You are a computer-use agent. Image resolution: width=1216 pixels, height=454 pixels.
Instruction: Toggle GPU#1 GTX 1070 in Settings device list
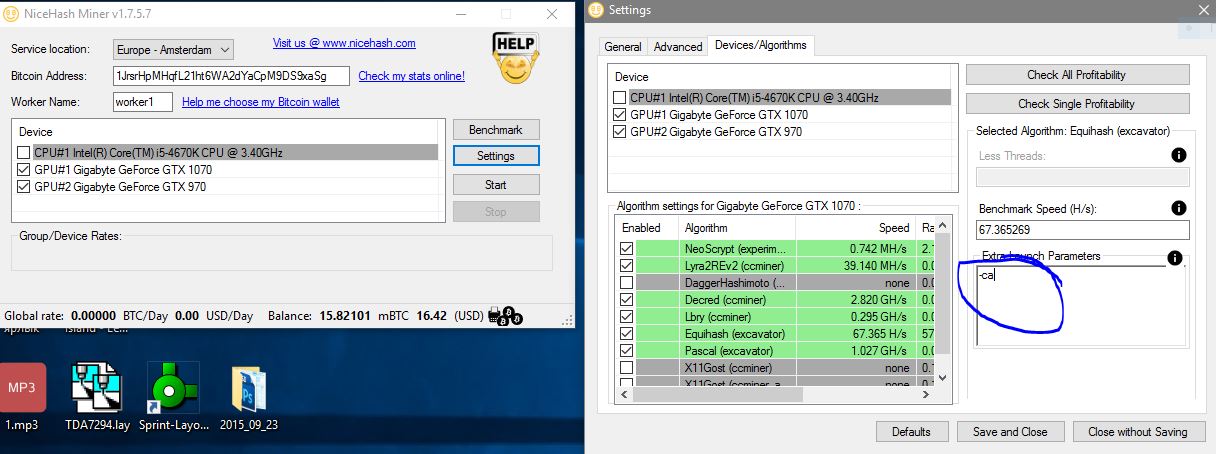[x=620, y=115]
